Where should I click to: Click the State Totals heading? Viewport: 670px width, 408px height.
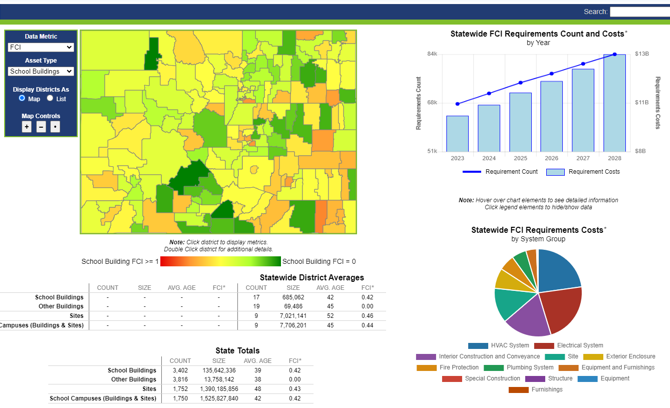(x=238, y=351)
